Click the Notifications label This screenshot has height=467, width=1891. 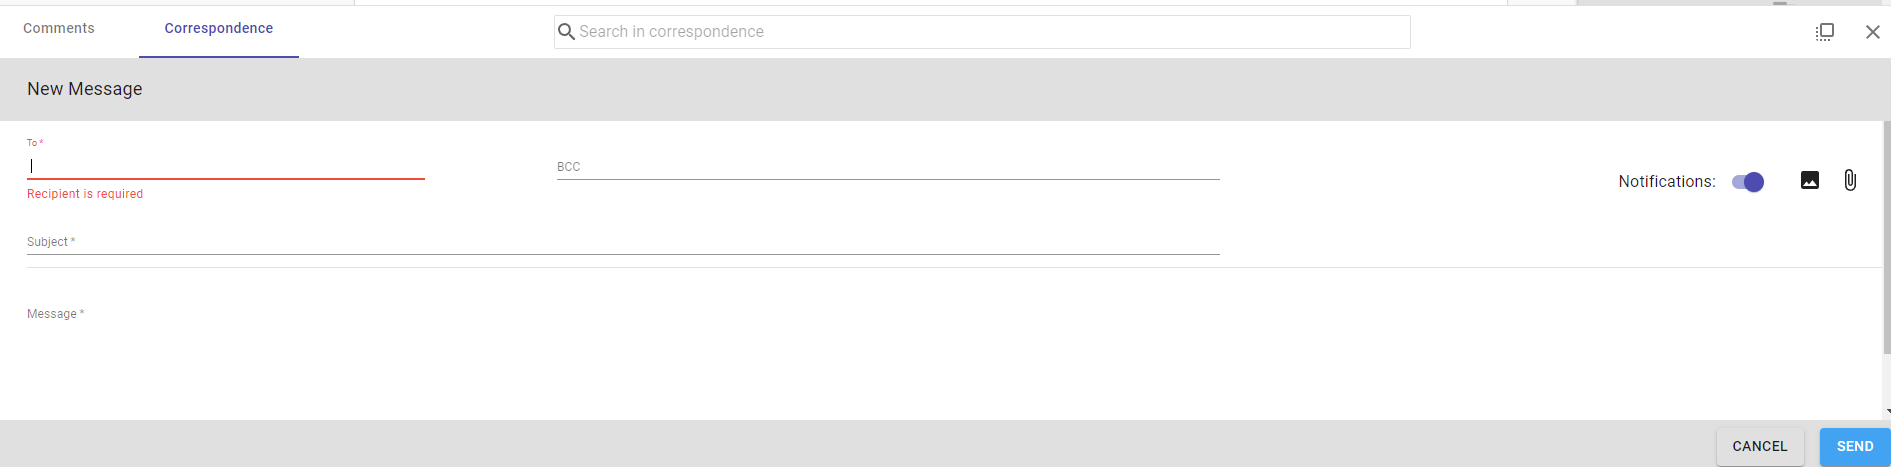[x=1667, y=182]
